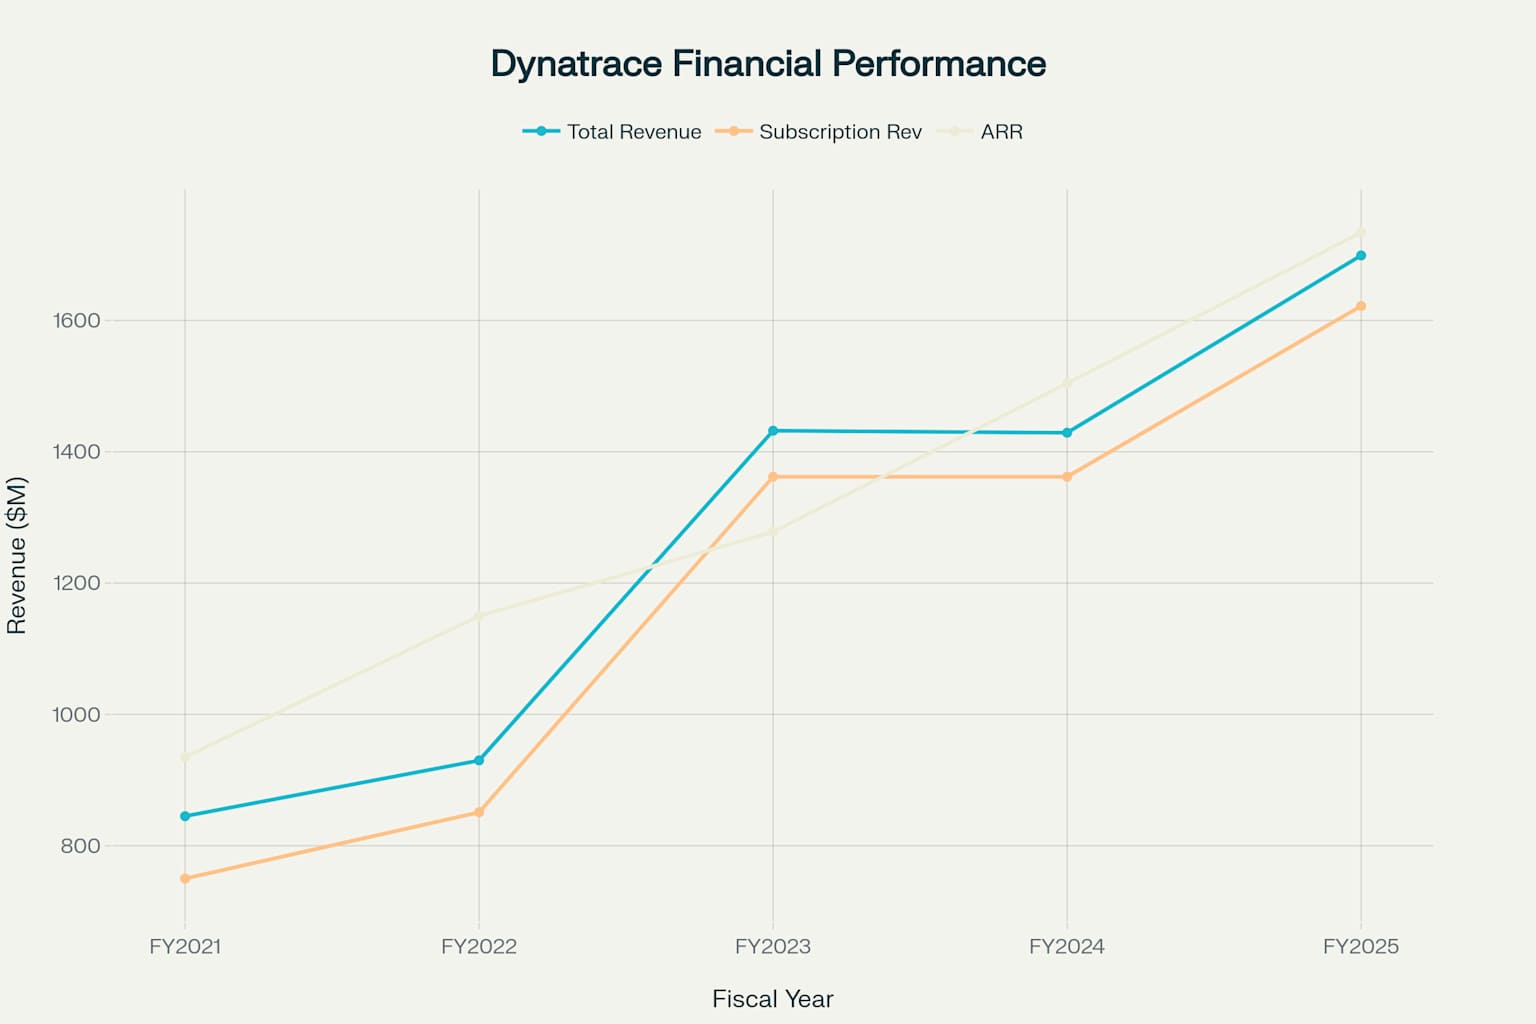1536x1024 pixels.
Task: Select the Total Revenue FY2022 data point
Action: tap(479, 761)
